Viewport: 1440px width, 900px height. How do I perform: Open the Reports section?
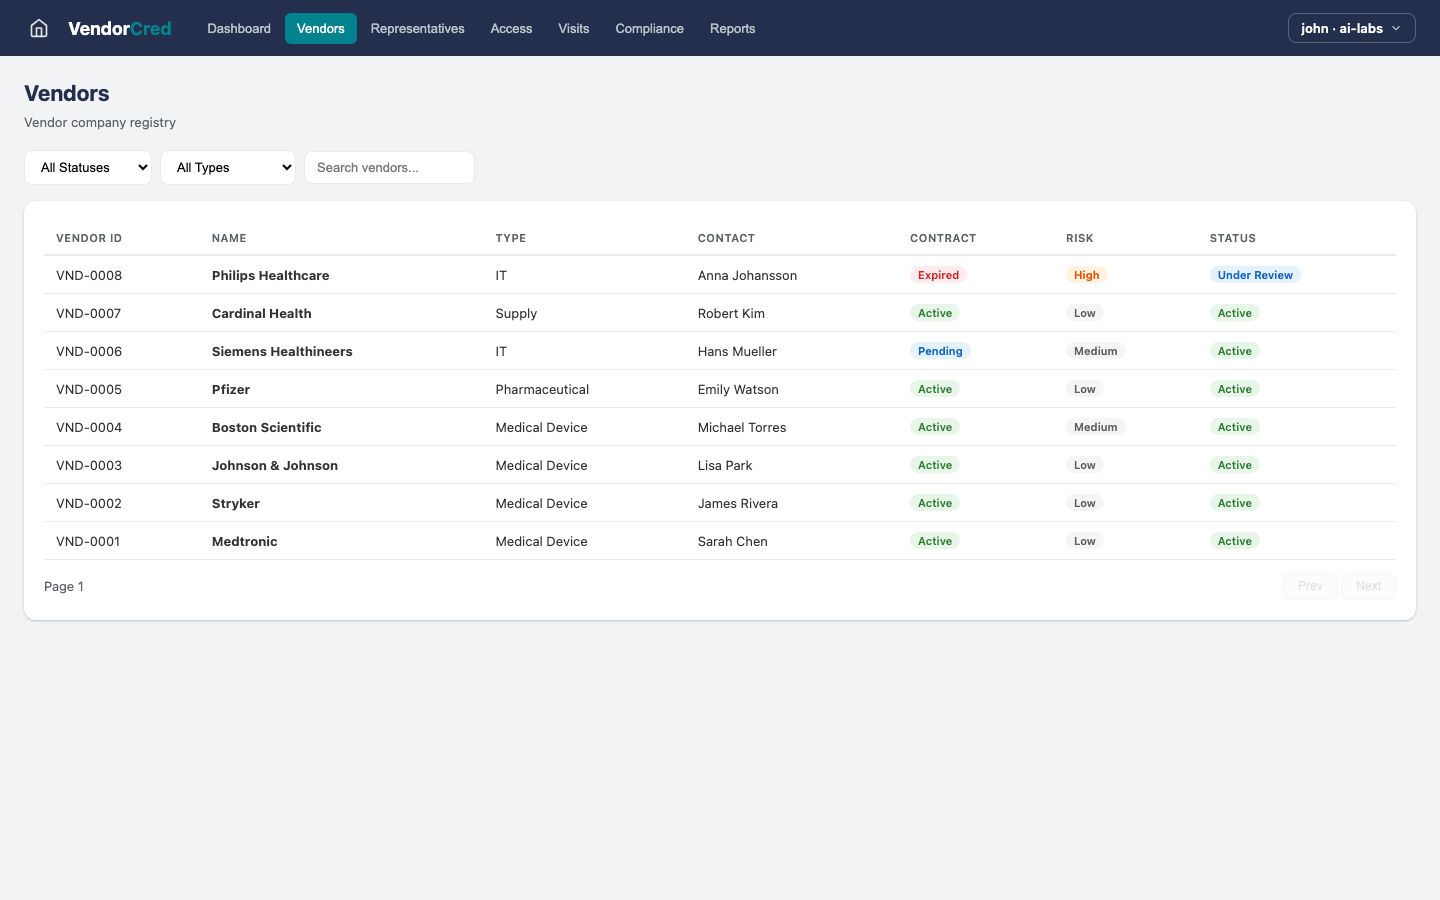pos(732,28)
